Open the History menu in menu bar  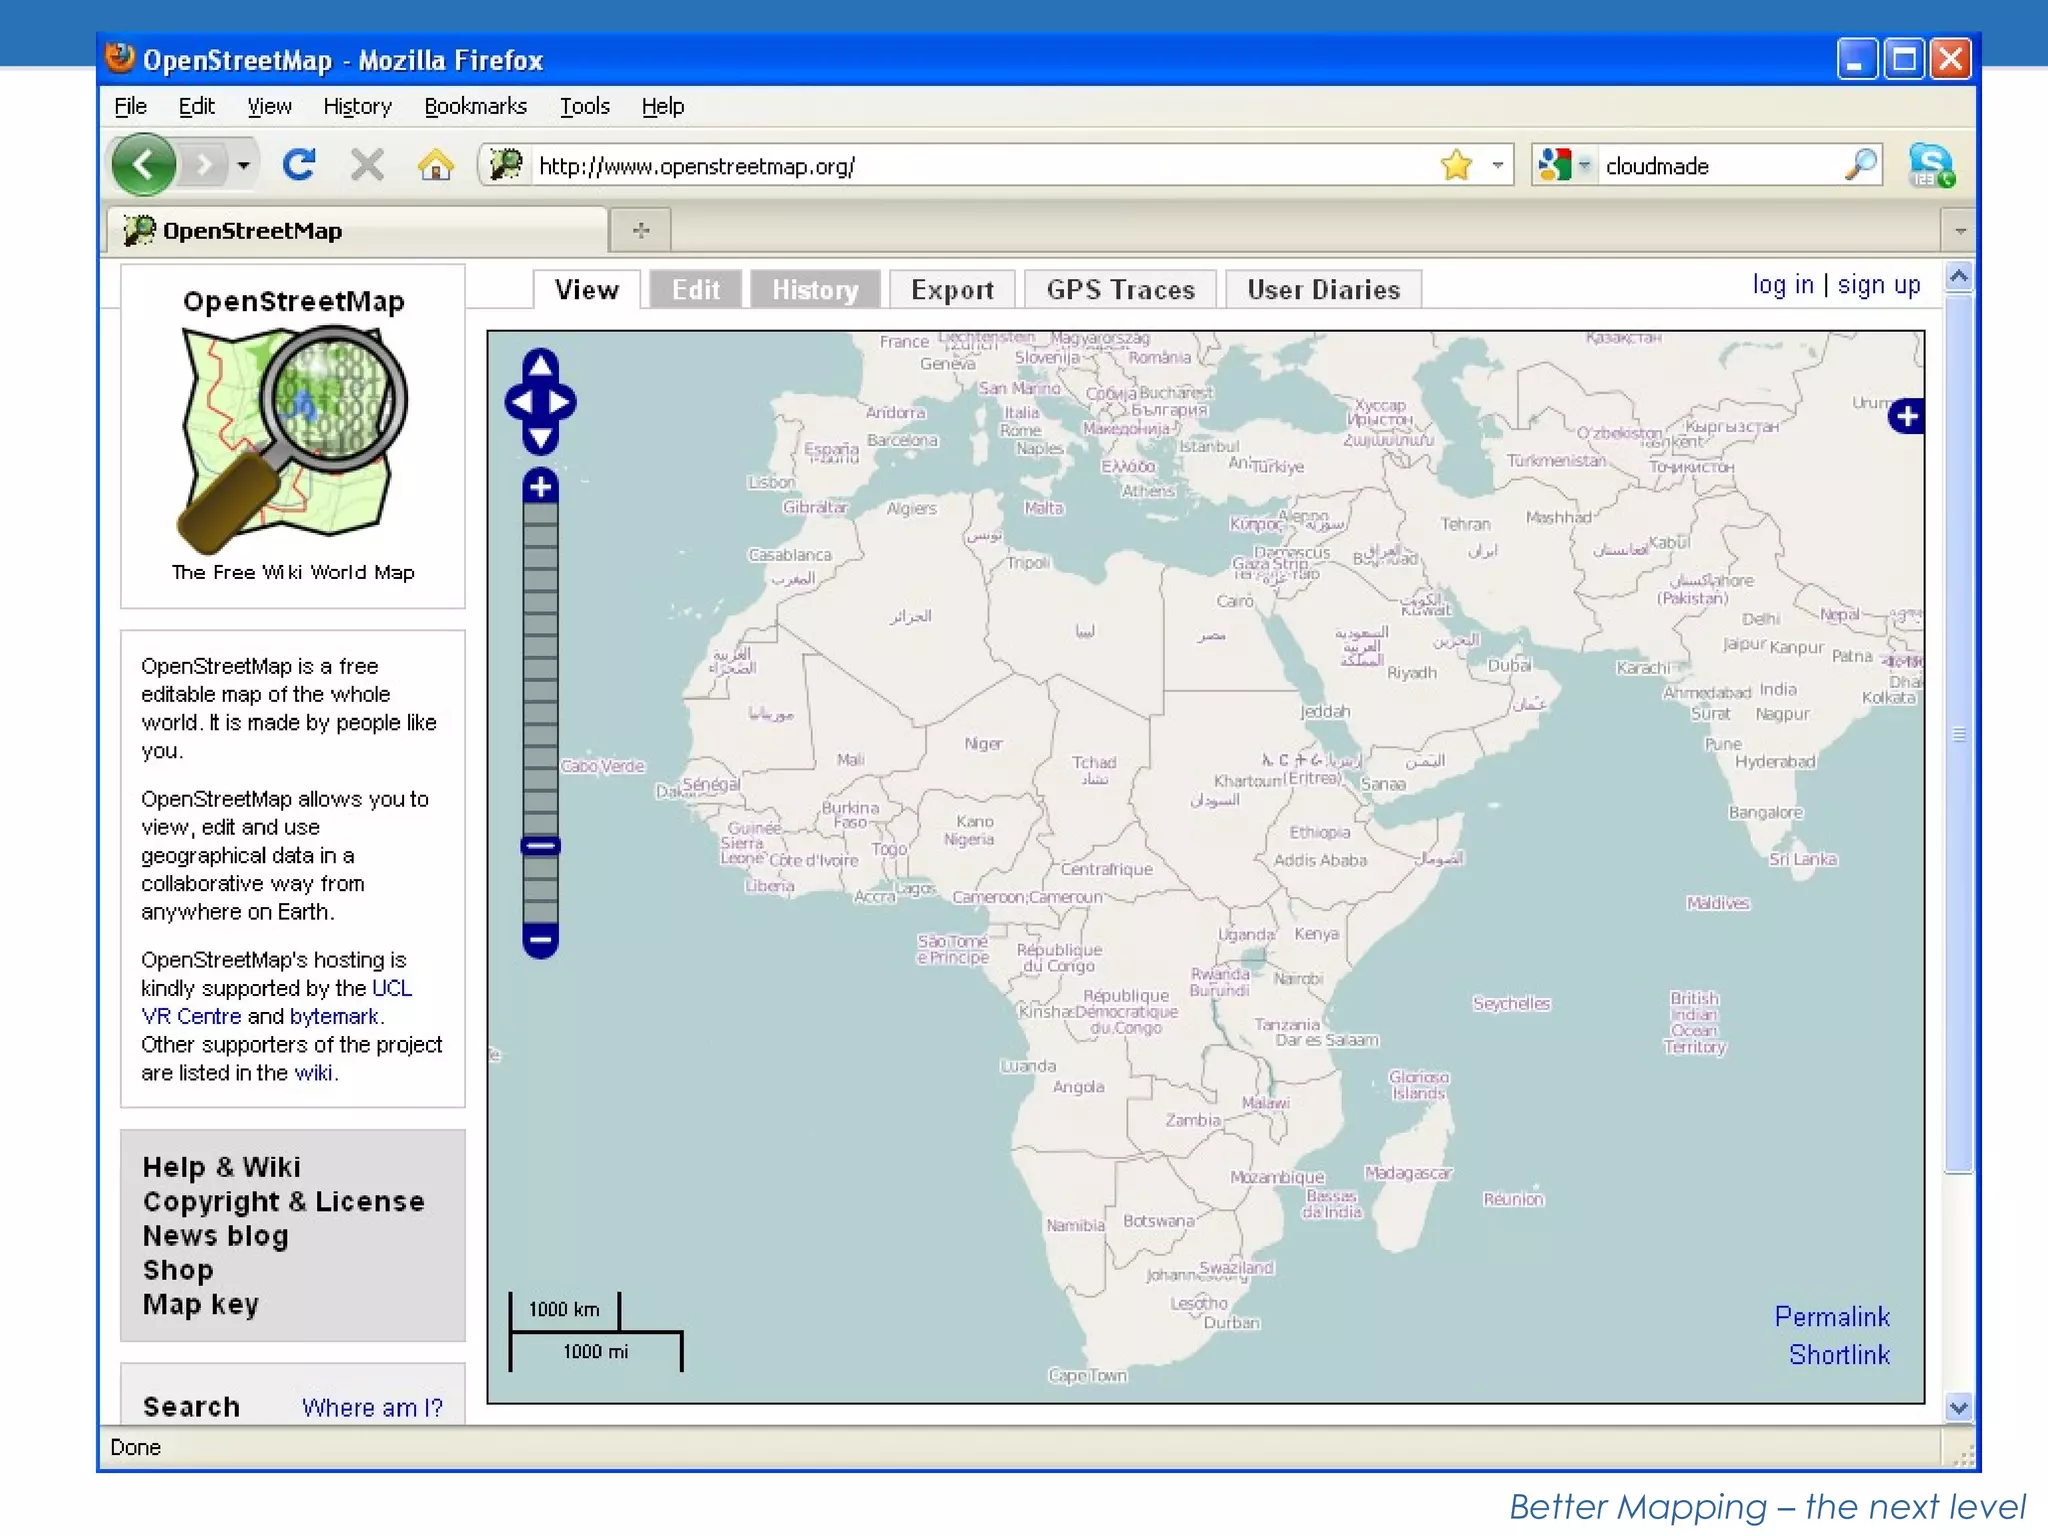357,106
